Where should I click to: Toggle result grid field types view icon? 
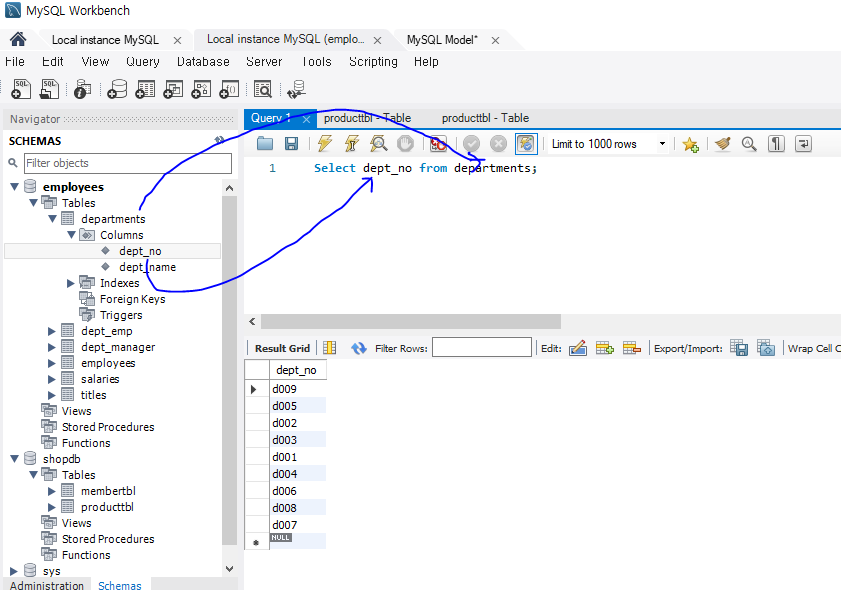click(x=330, y=348)
